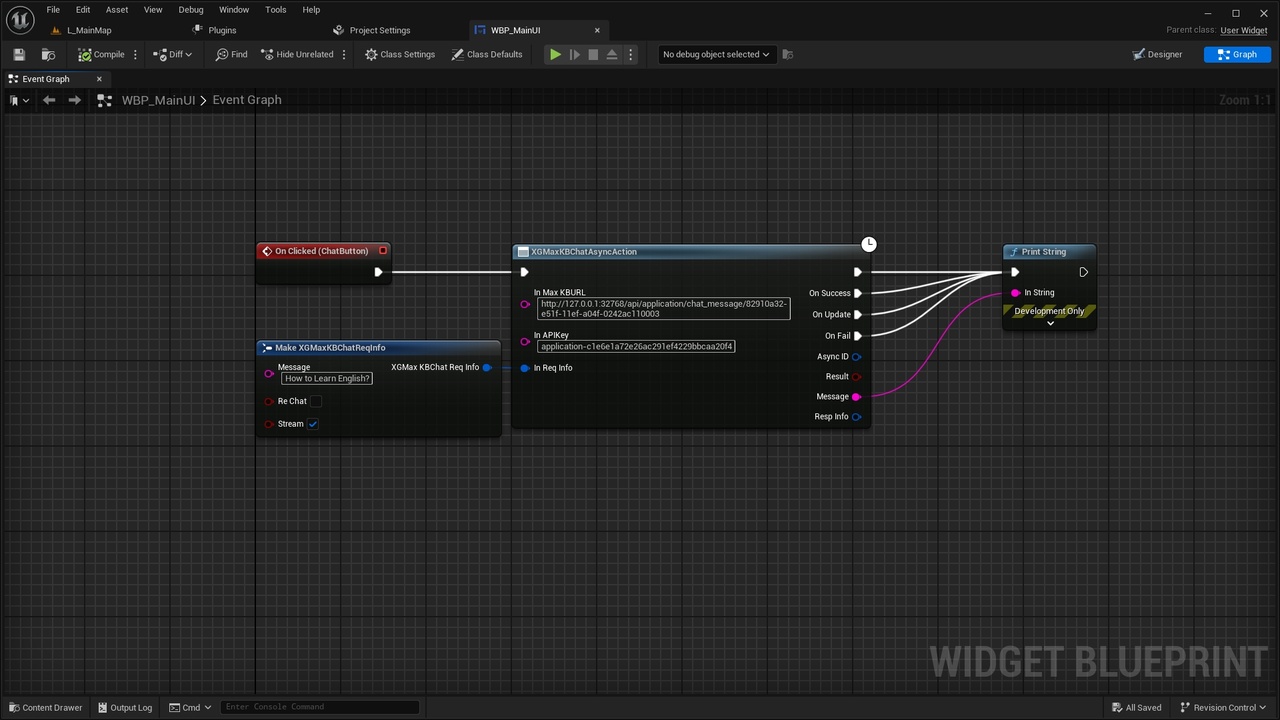1280x720 pixels.
Task: Open the Content Drawer
Action: 45,708
